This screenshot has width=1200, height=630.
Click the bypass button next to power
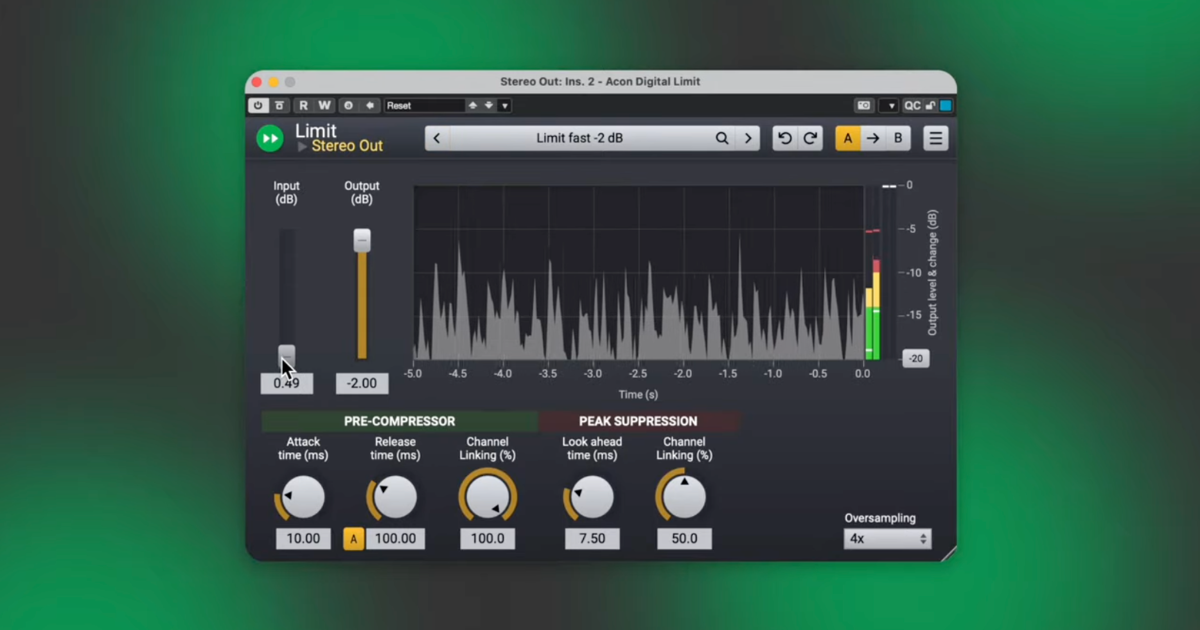[x=279, y=105]
